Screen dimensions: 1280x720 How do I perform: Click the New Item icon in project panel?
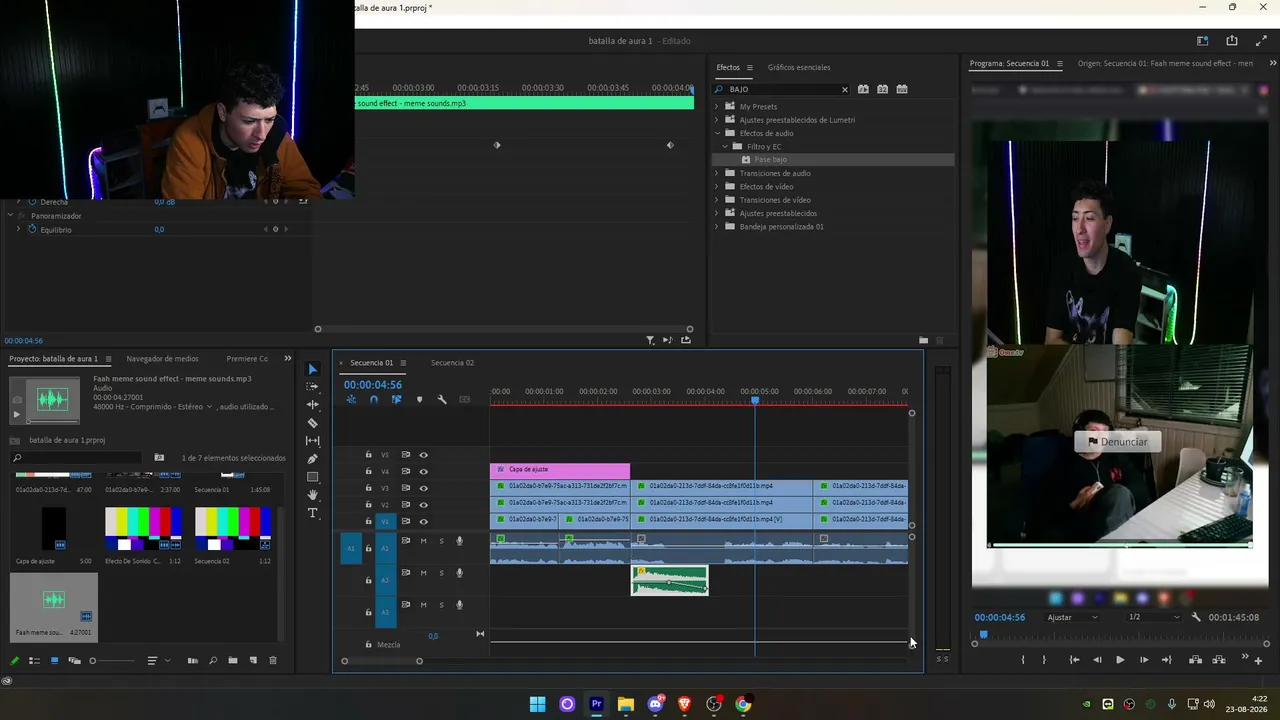click(x=253, y=660)
